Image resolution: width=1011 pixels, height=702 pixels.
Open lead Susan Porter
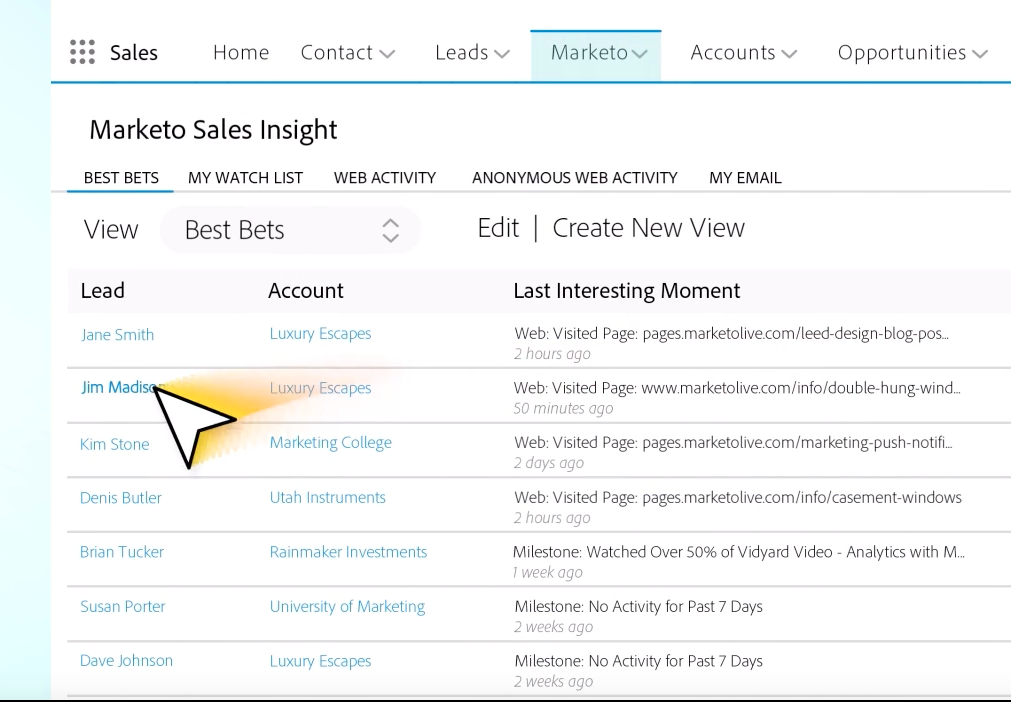123,607
